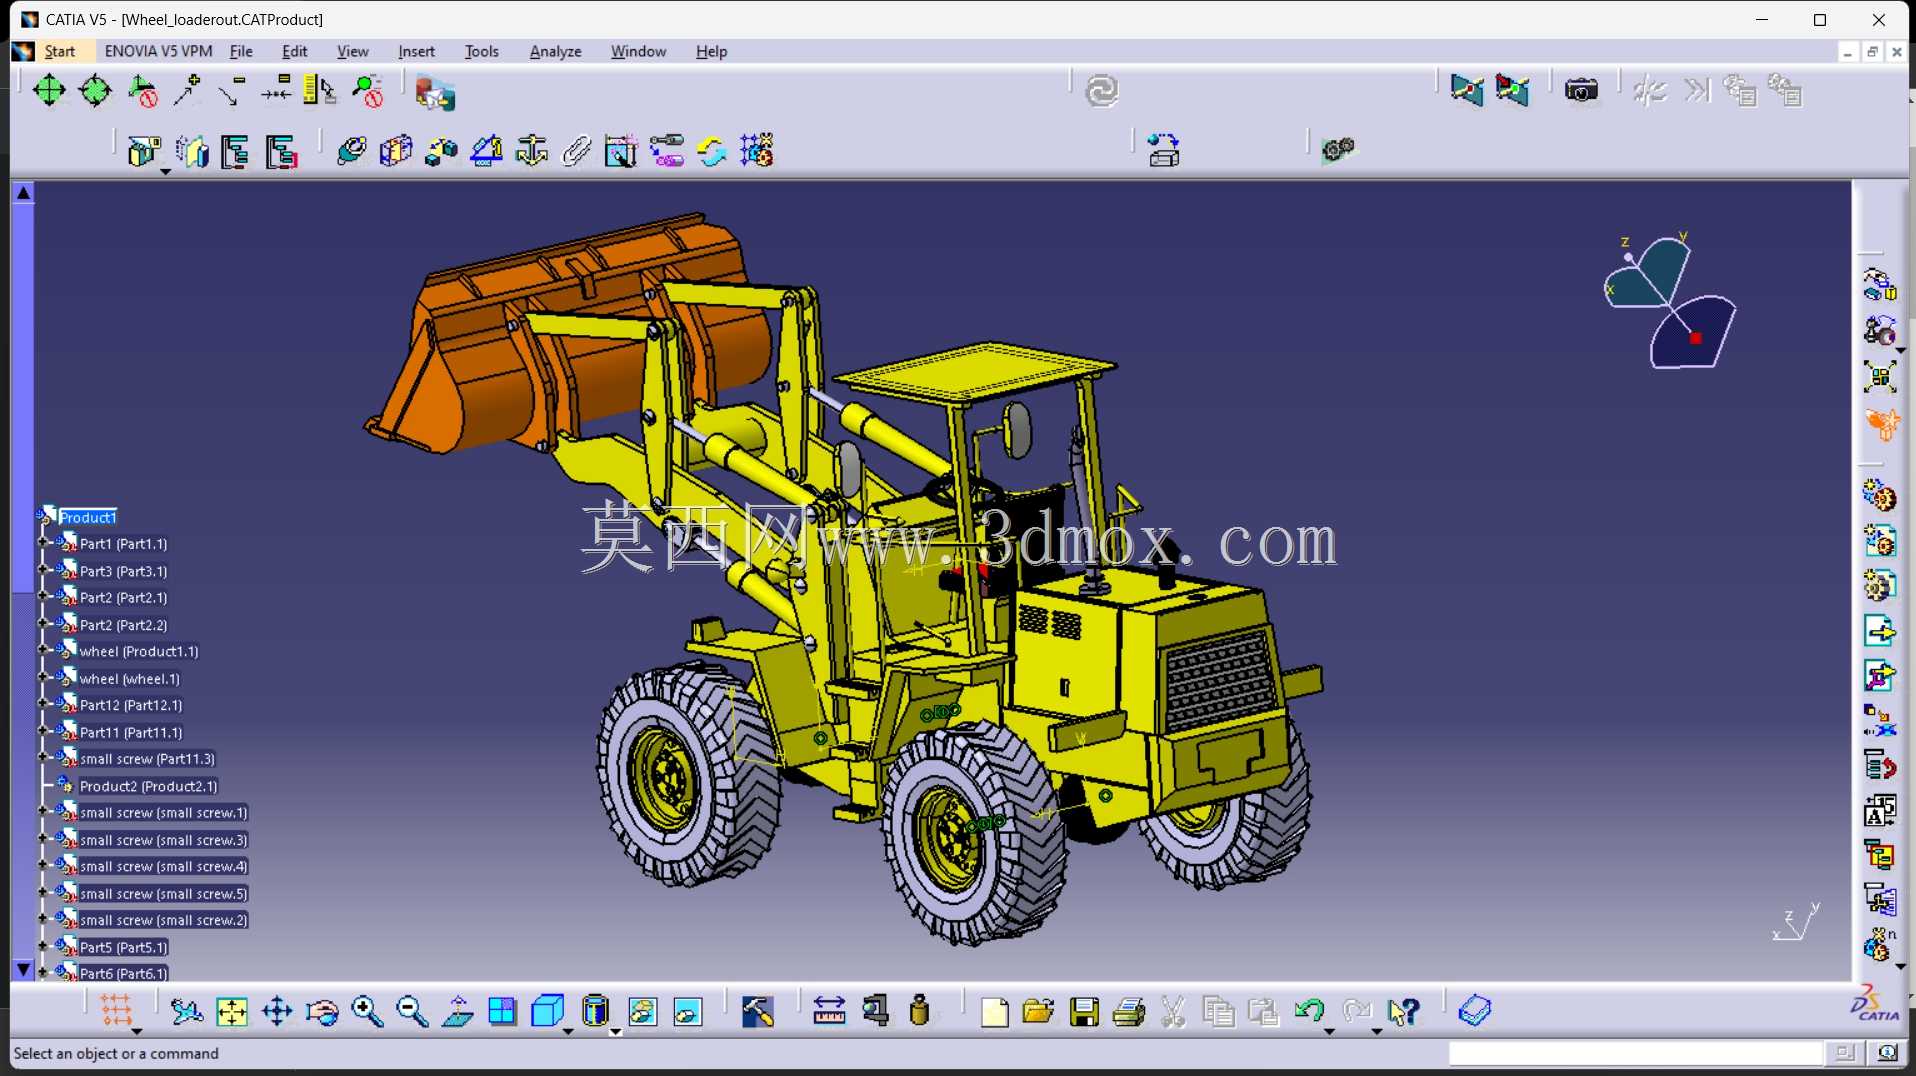1916x1076 pixels.
Task: Select 'Part11 (Part11.1)' in the tree
Action: pos(131,733)
